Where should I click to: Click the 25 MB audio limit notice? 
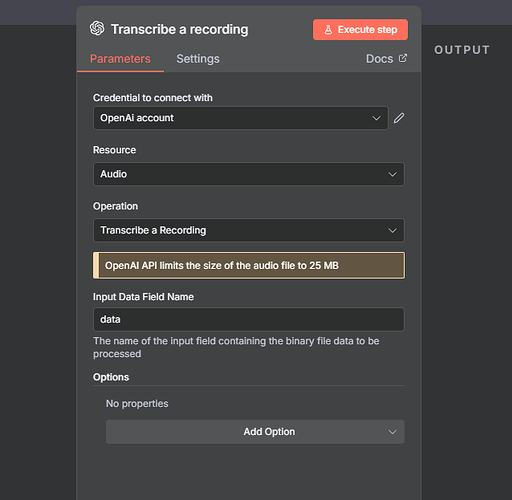249,265
